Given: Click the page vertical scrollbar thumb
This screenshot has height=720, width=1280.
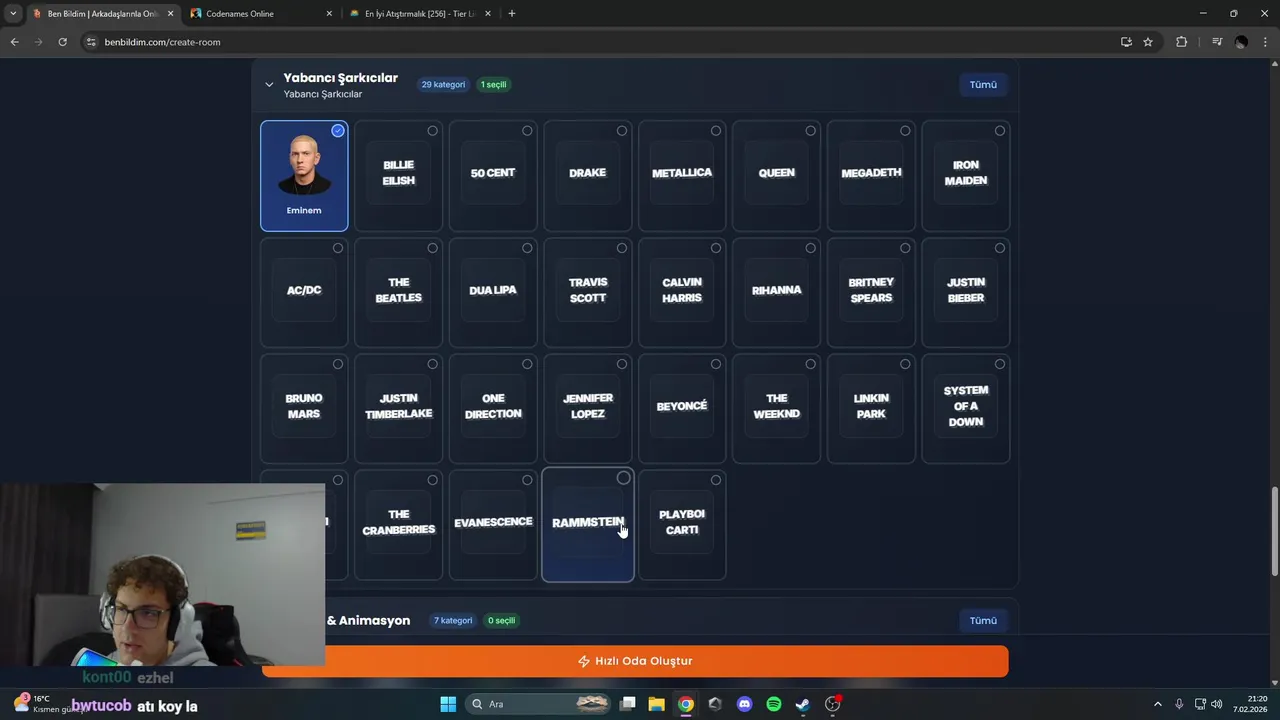Looking at the screenshot, I should click(x=1274, y=530).
